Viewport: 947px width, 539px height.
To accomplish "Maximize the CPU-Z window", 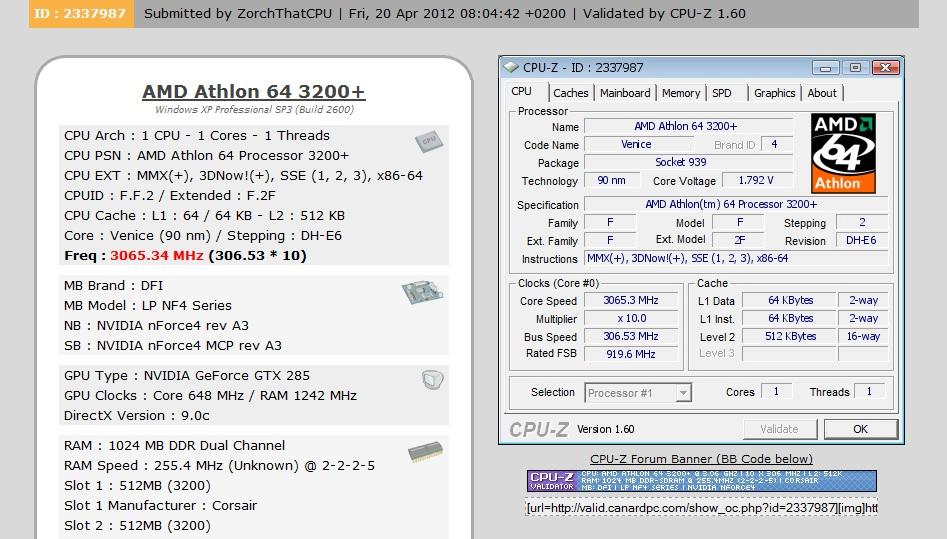I will pos(855,67).
